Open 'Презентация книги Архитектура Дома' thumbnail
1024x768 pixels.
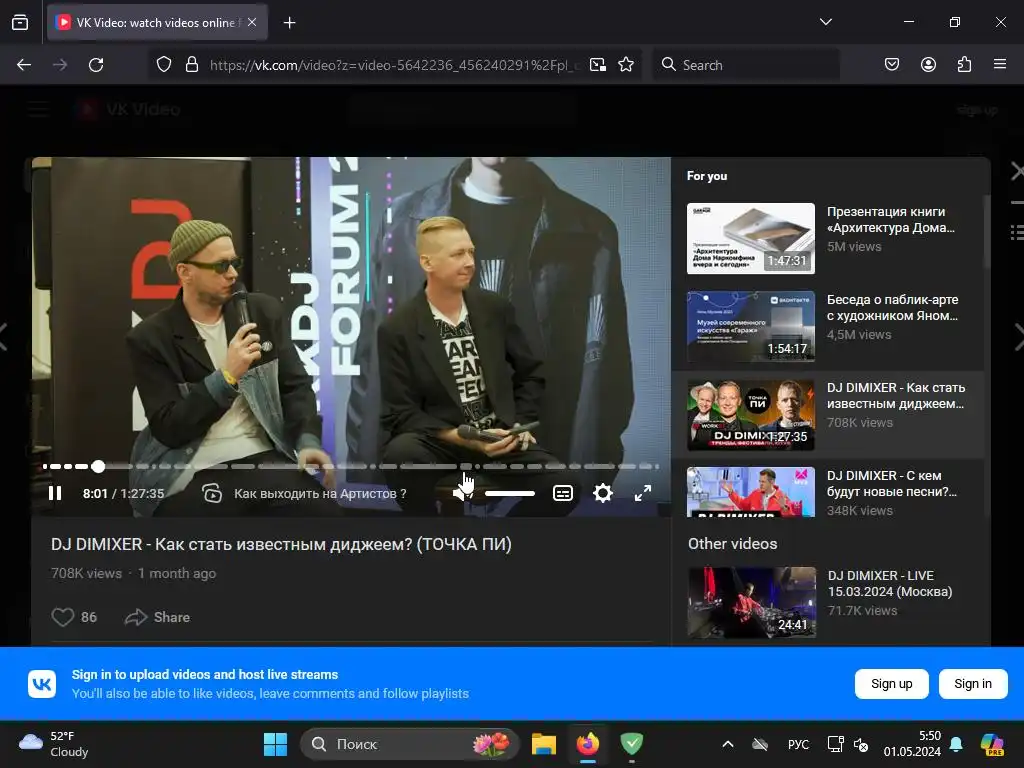click(x=751, y=238)
